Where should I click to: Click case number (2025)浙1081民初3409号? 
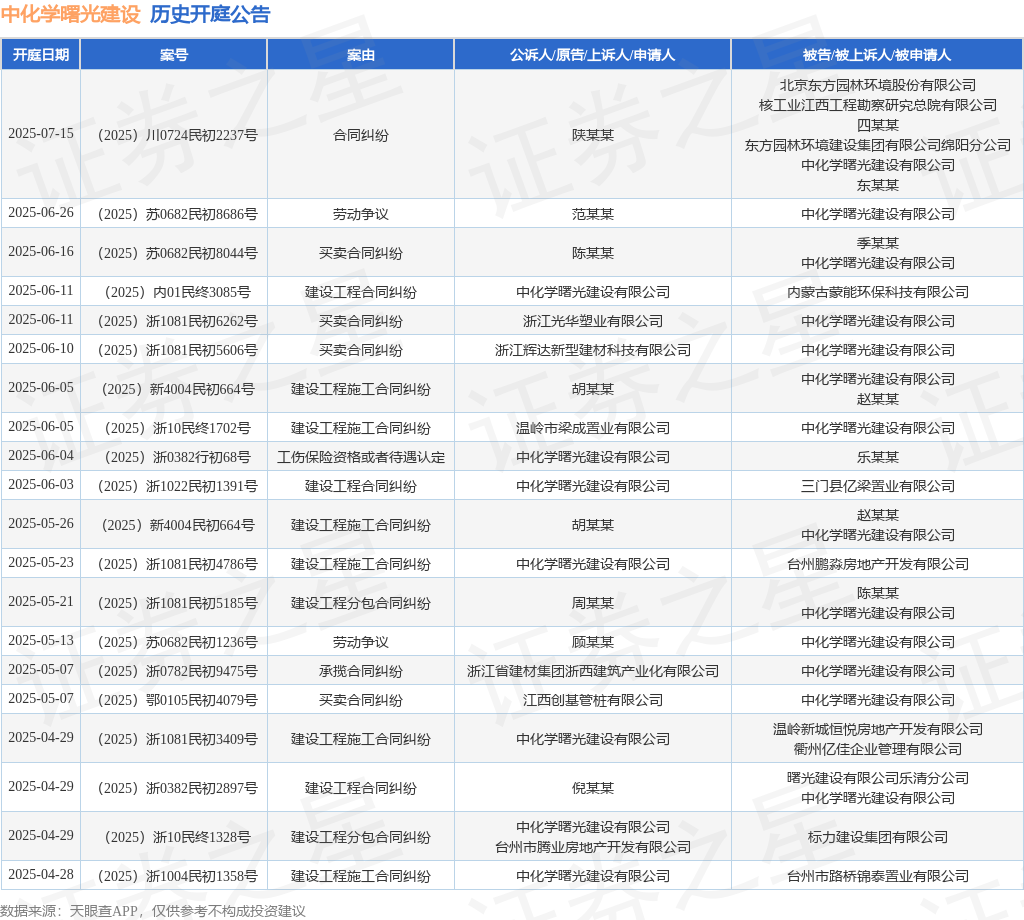pos(178,739)
